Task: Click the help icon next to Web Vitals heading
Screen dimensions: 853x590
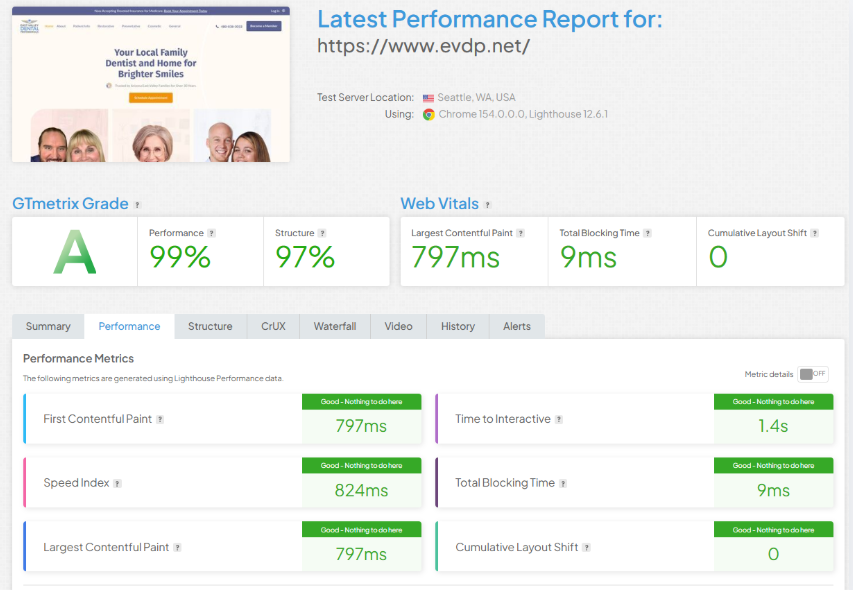Action: click(x=487, y=205)
